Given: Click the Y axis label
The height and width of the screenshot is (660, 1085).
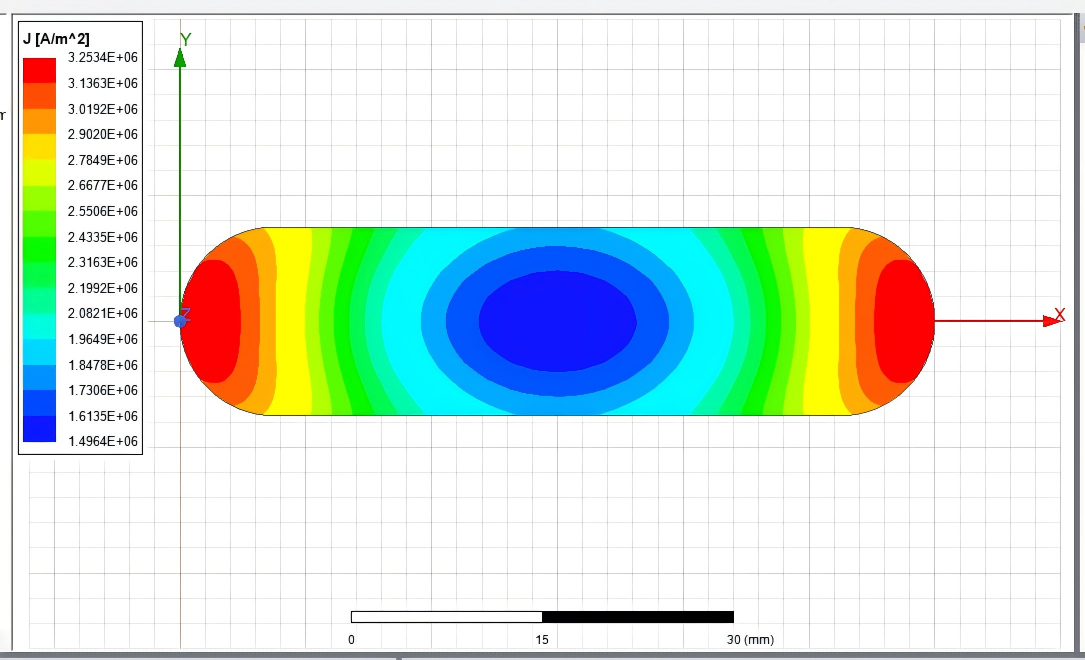Looking at the screenshot, I should click(x=185, y=39).
